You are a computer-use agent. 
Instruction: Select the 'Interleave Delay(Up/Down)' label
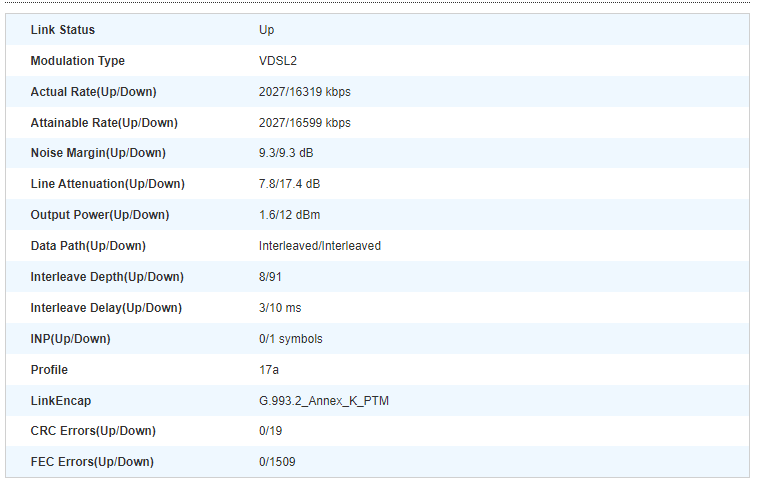106,307
